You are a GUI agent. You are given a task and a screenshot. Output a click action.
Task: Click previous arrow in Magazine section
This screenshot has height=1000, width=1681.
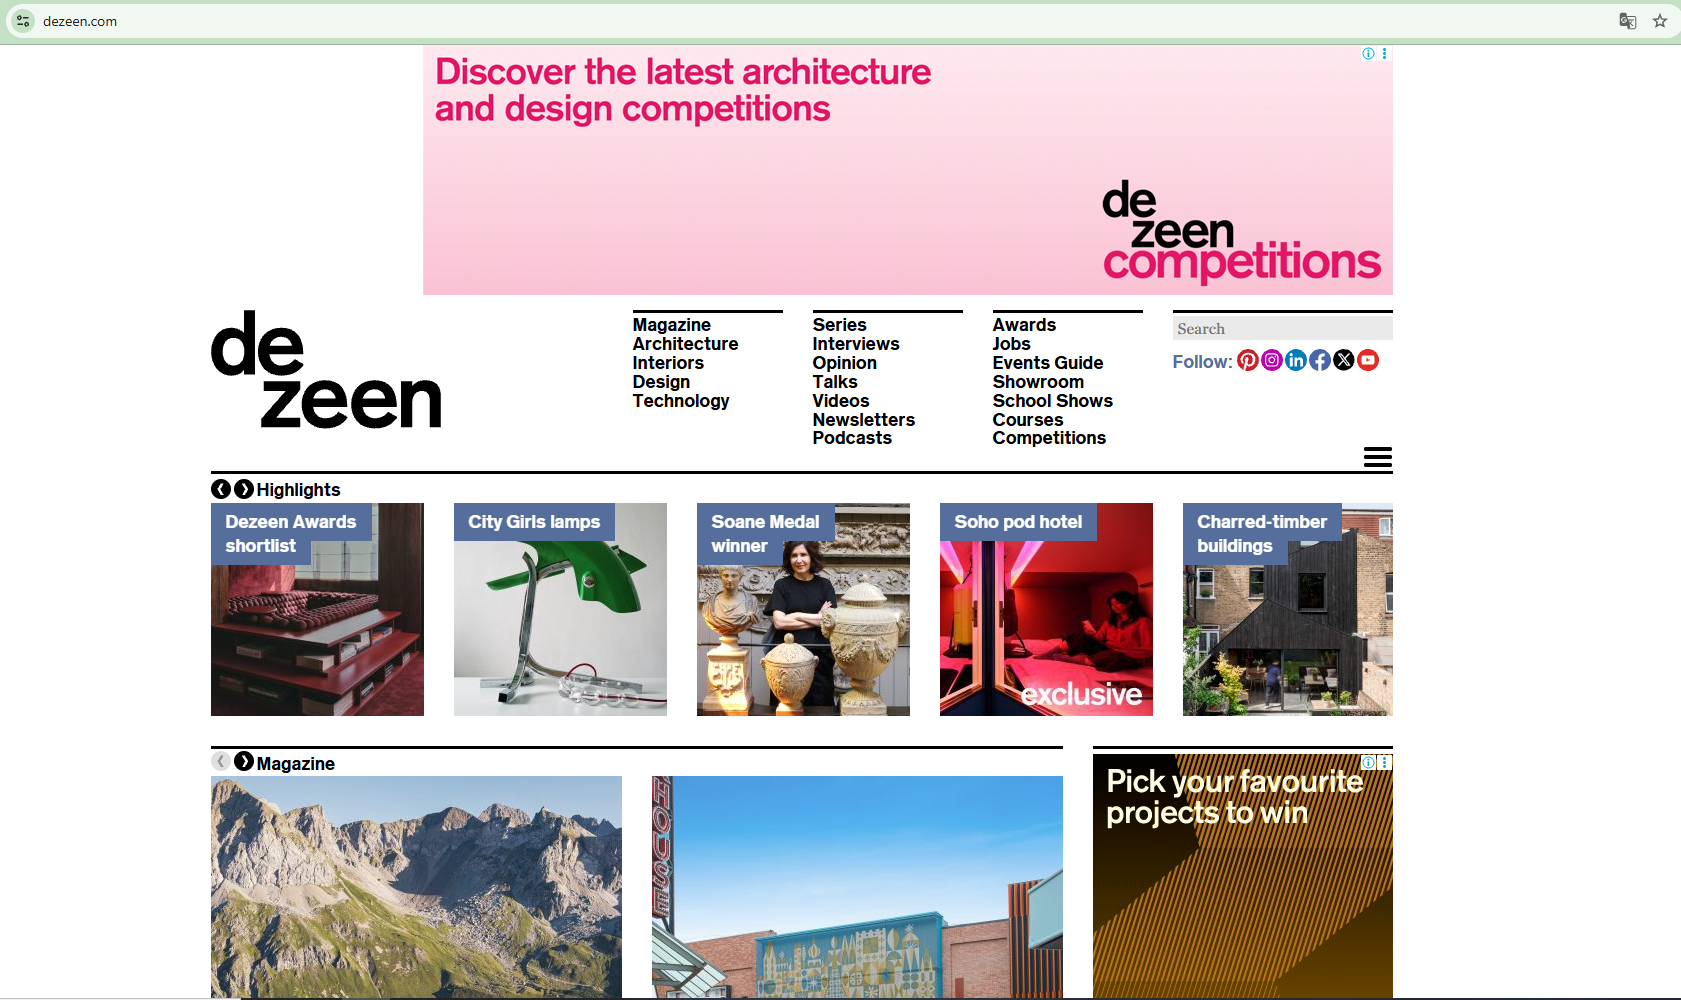click(221, 762)
